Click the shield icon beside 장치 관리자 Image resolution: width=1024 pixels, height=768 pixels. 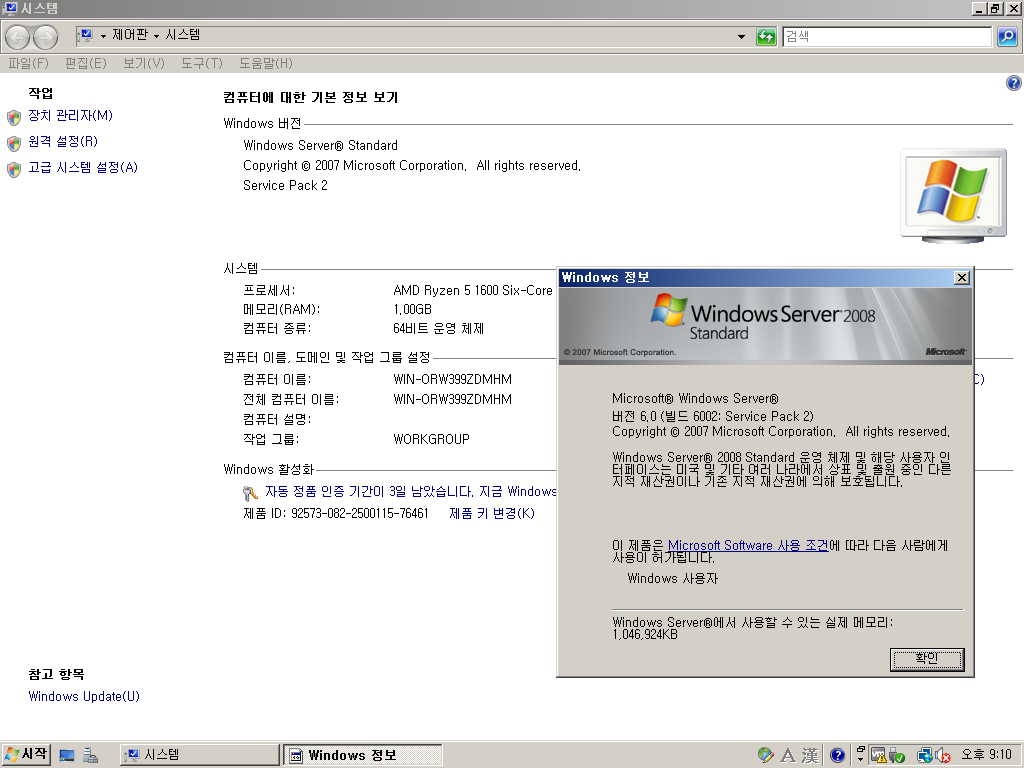click(14, 118)
